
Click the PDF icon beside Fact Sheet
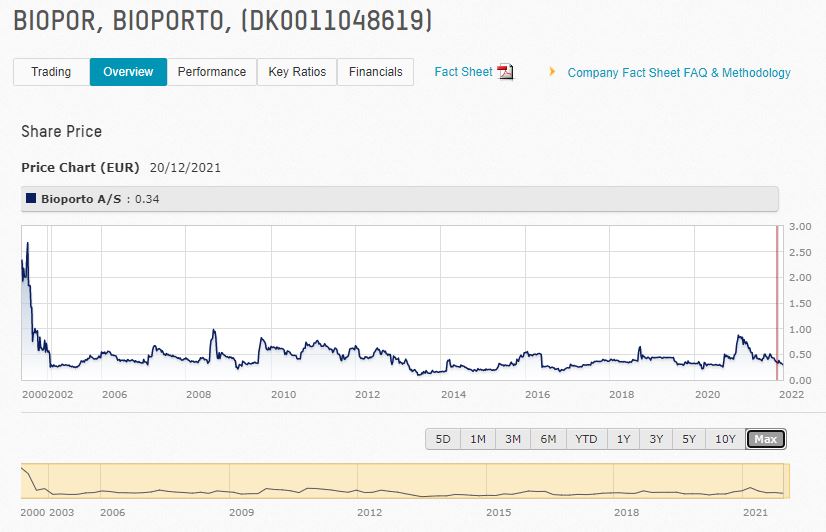click(505, 72)
